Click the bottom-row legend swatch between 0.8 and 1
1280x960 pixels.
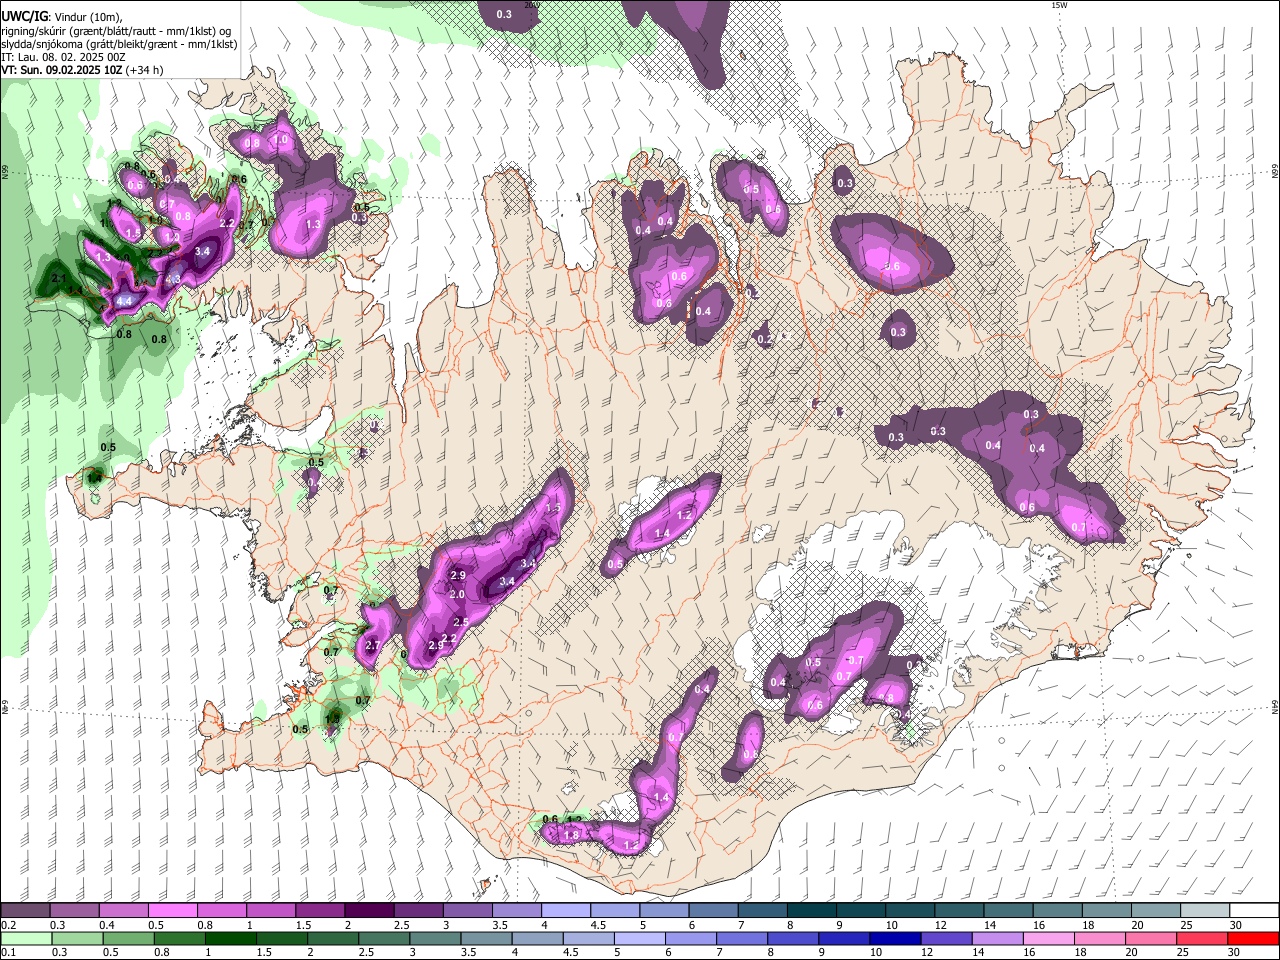tap(179, 938)
